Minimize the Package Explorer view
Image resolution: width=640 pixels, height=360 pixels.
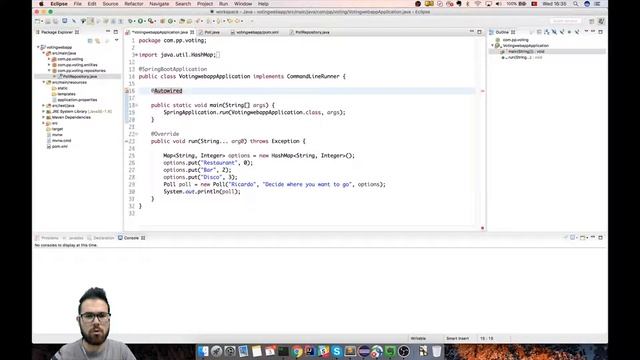(108, 31)
